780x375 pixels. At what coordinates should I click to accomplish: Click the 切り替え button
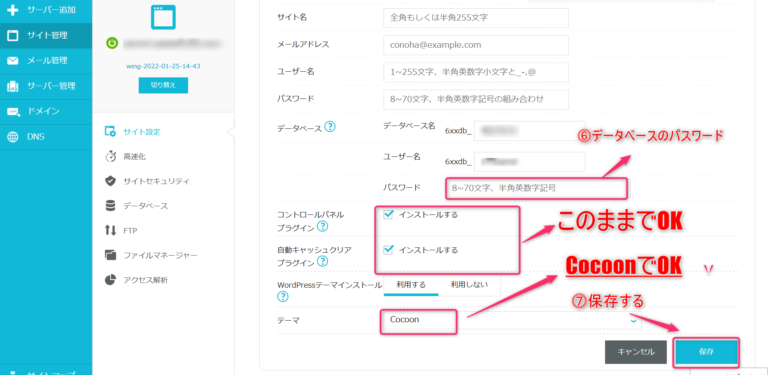point(163,85)
